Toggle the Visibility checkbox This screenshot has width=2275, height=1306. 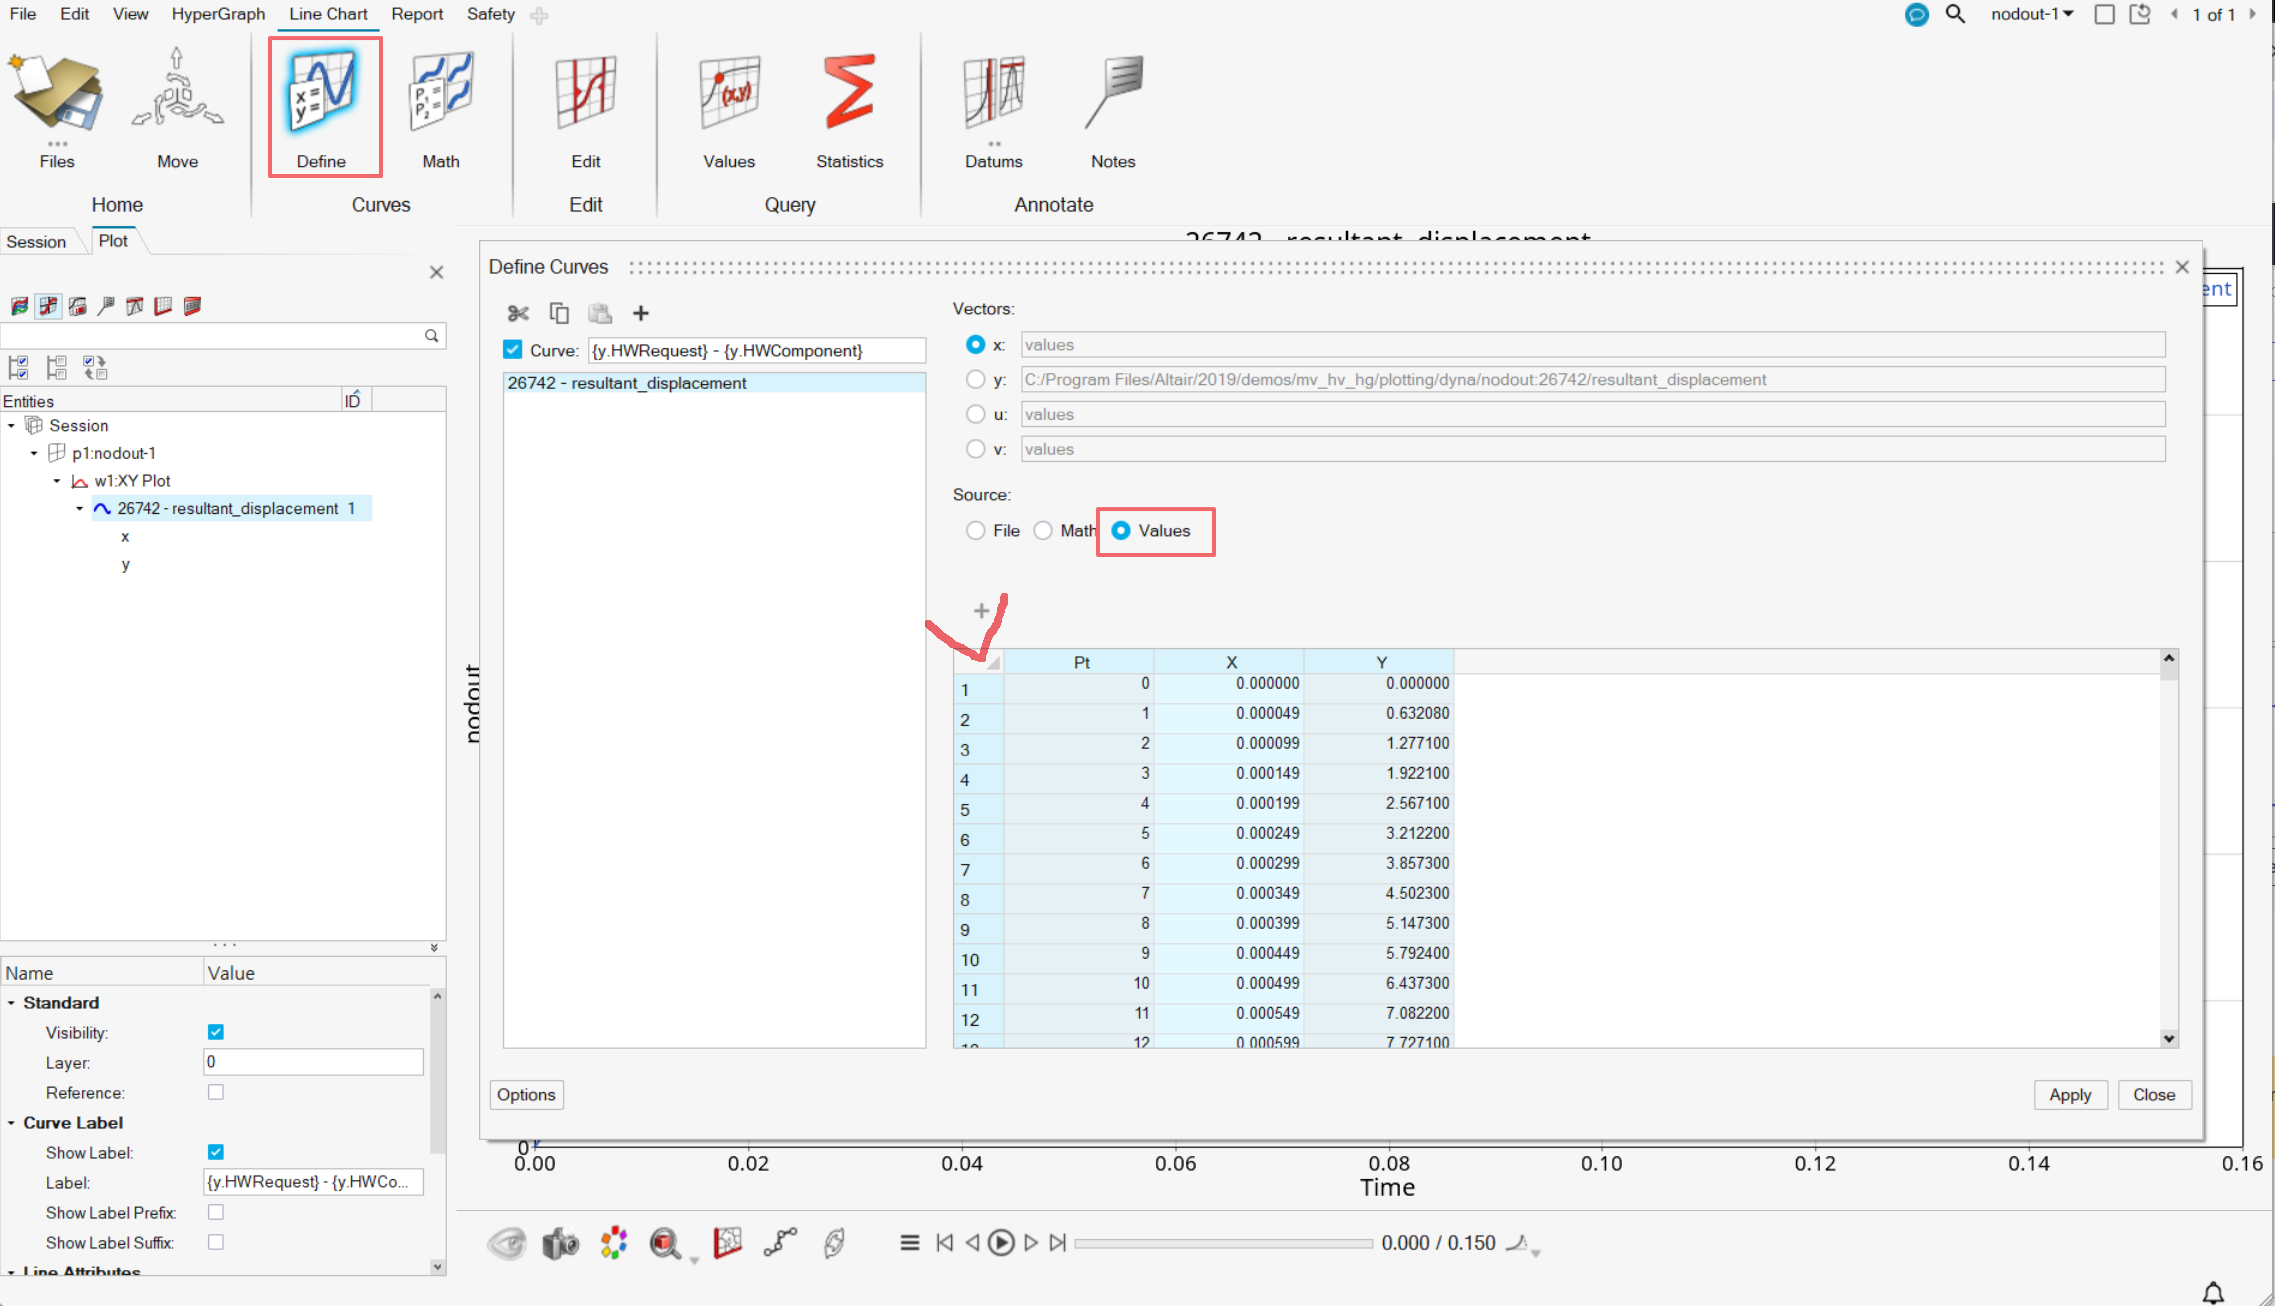216,1032
